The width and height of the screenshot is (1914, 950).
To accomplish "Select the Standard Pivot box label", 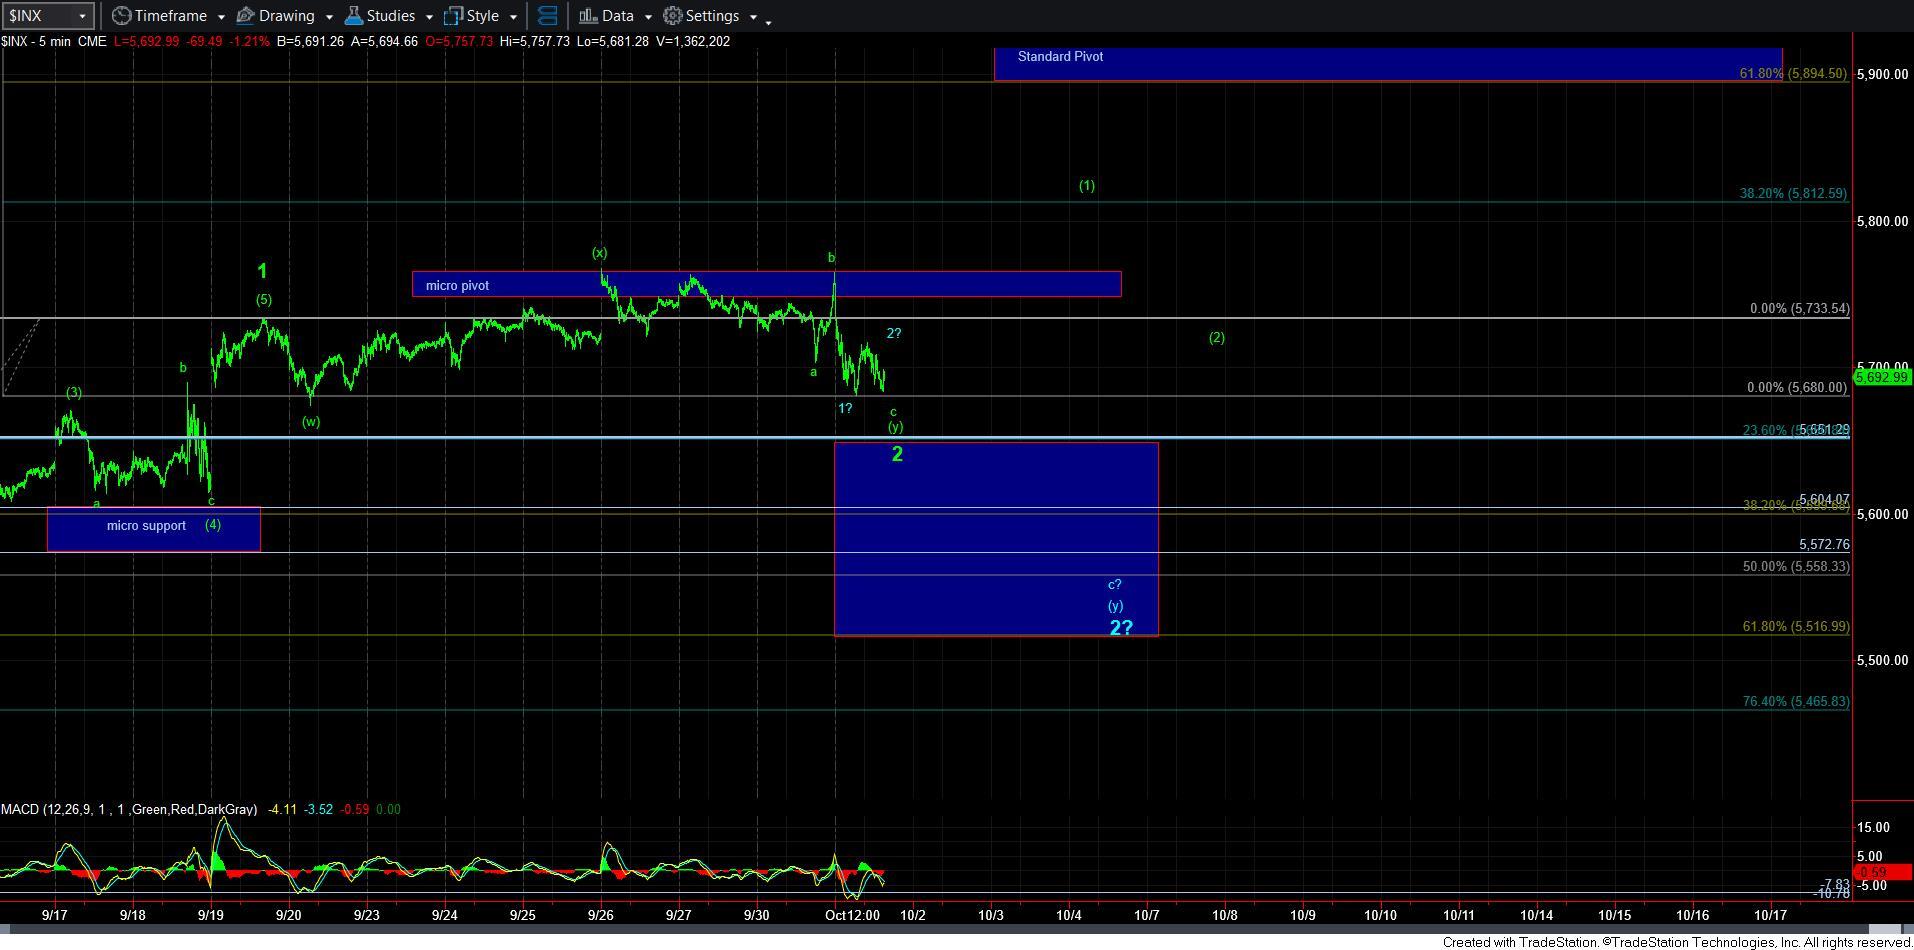I will pyautogui.click(x=1060, y=57).
